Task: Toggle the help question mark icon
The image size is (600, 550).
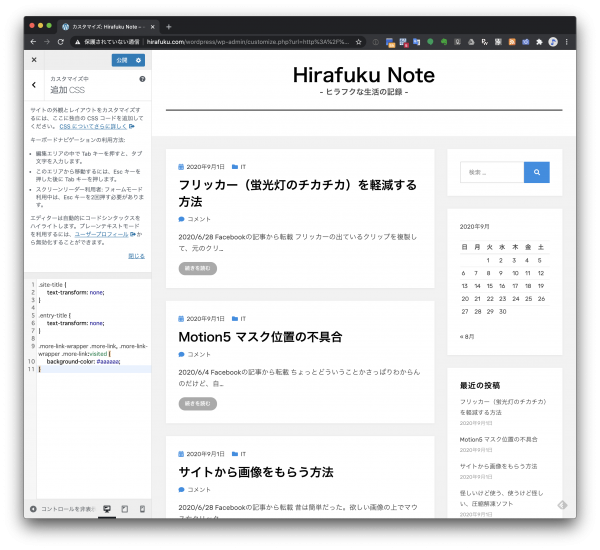Action: pos(142,78)
